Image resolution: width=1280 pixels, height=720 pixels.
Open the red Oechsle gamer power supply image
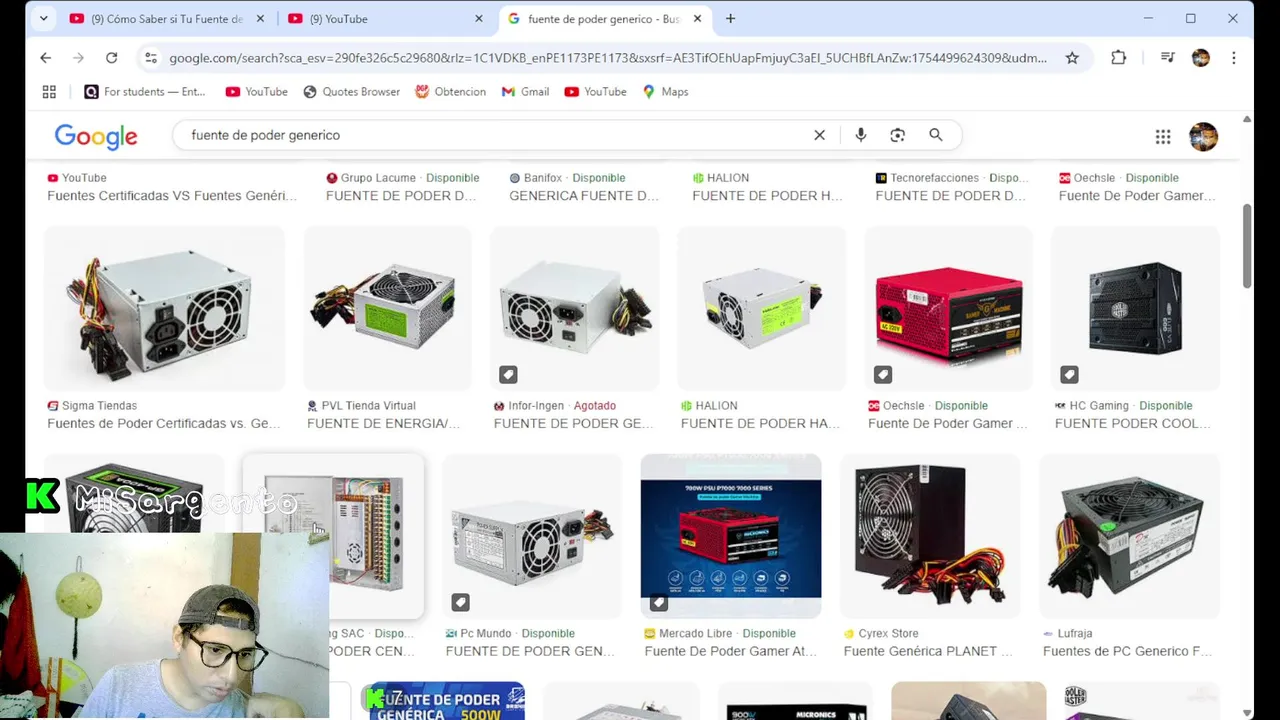(949, 308)
